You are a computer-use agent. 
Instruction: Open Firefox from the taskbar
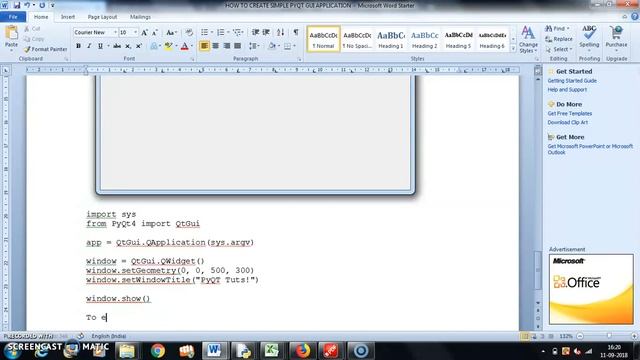click(x=302, y=351)
